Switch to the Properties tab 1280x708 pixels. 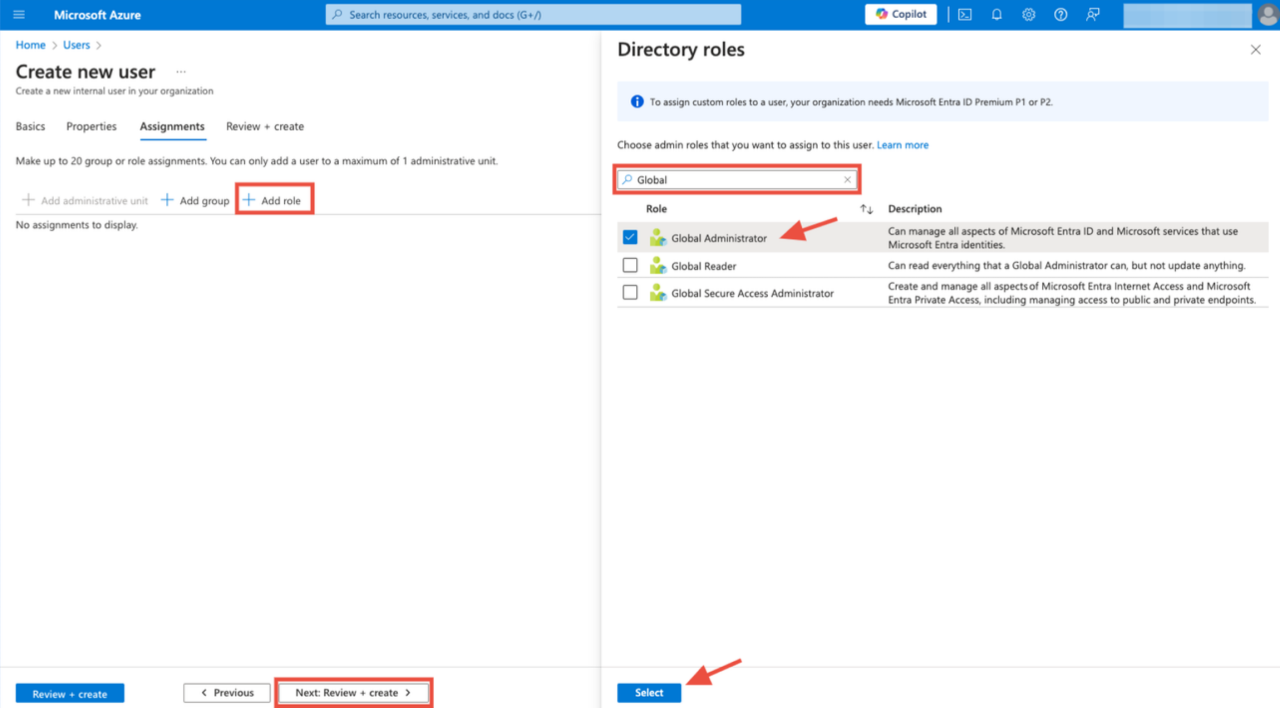91,126
